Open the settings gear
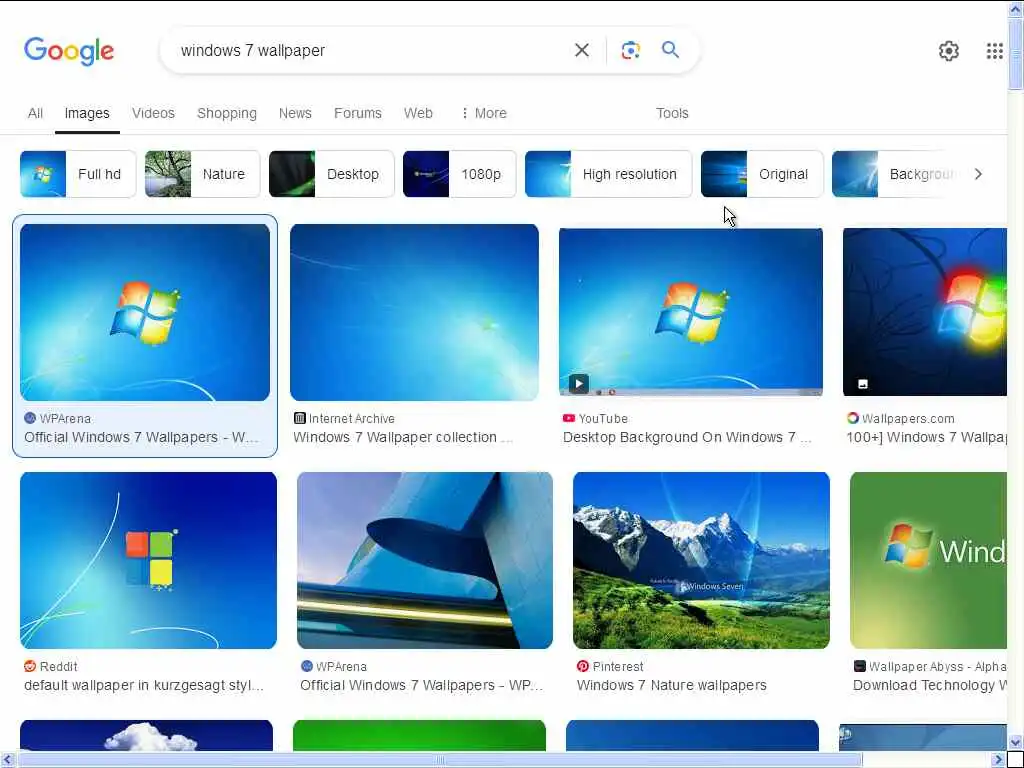1024x768 pixels. 948,51
